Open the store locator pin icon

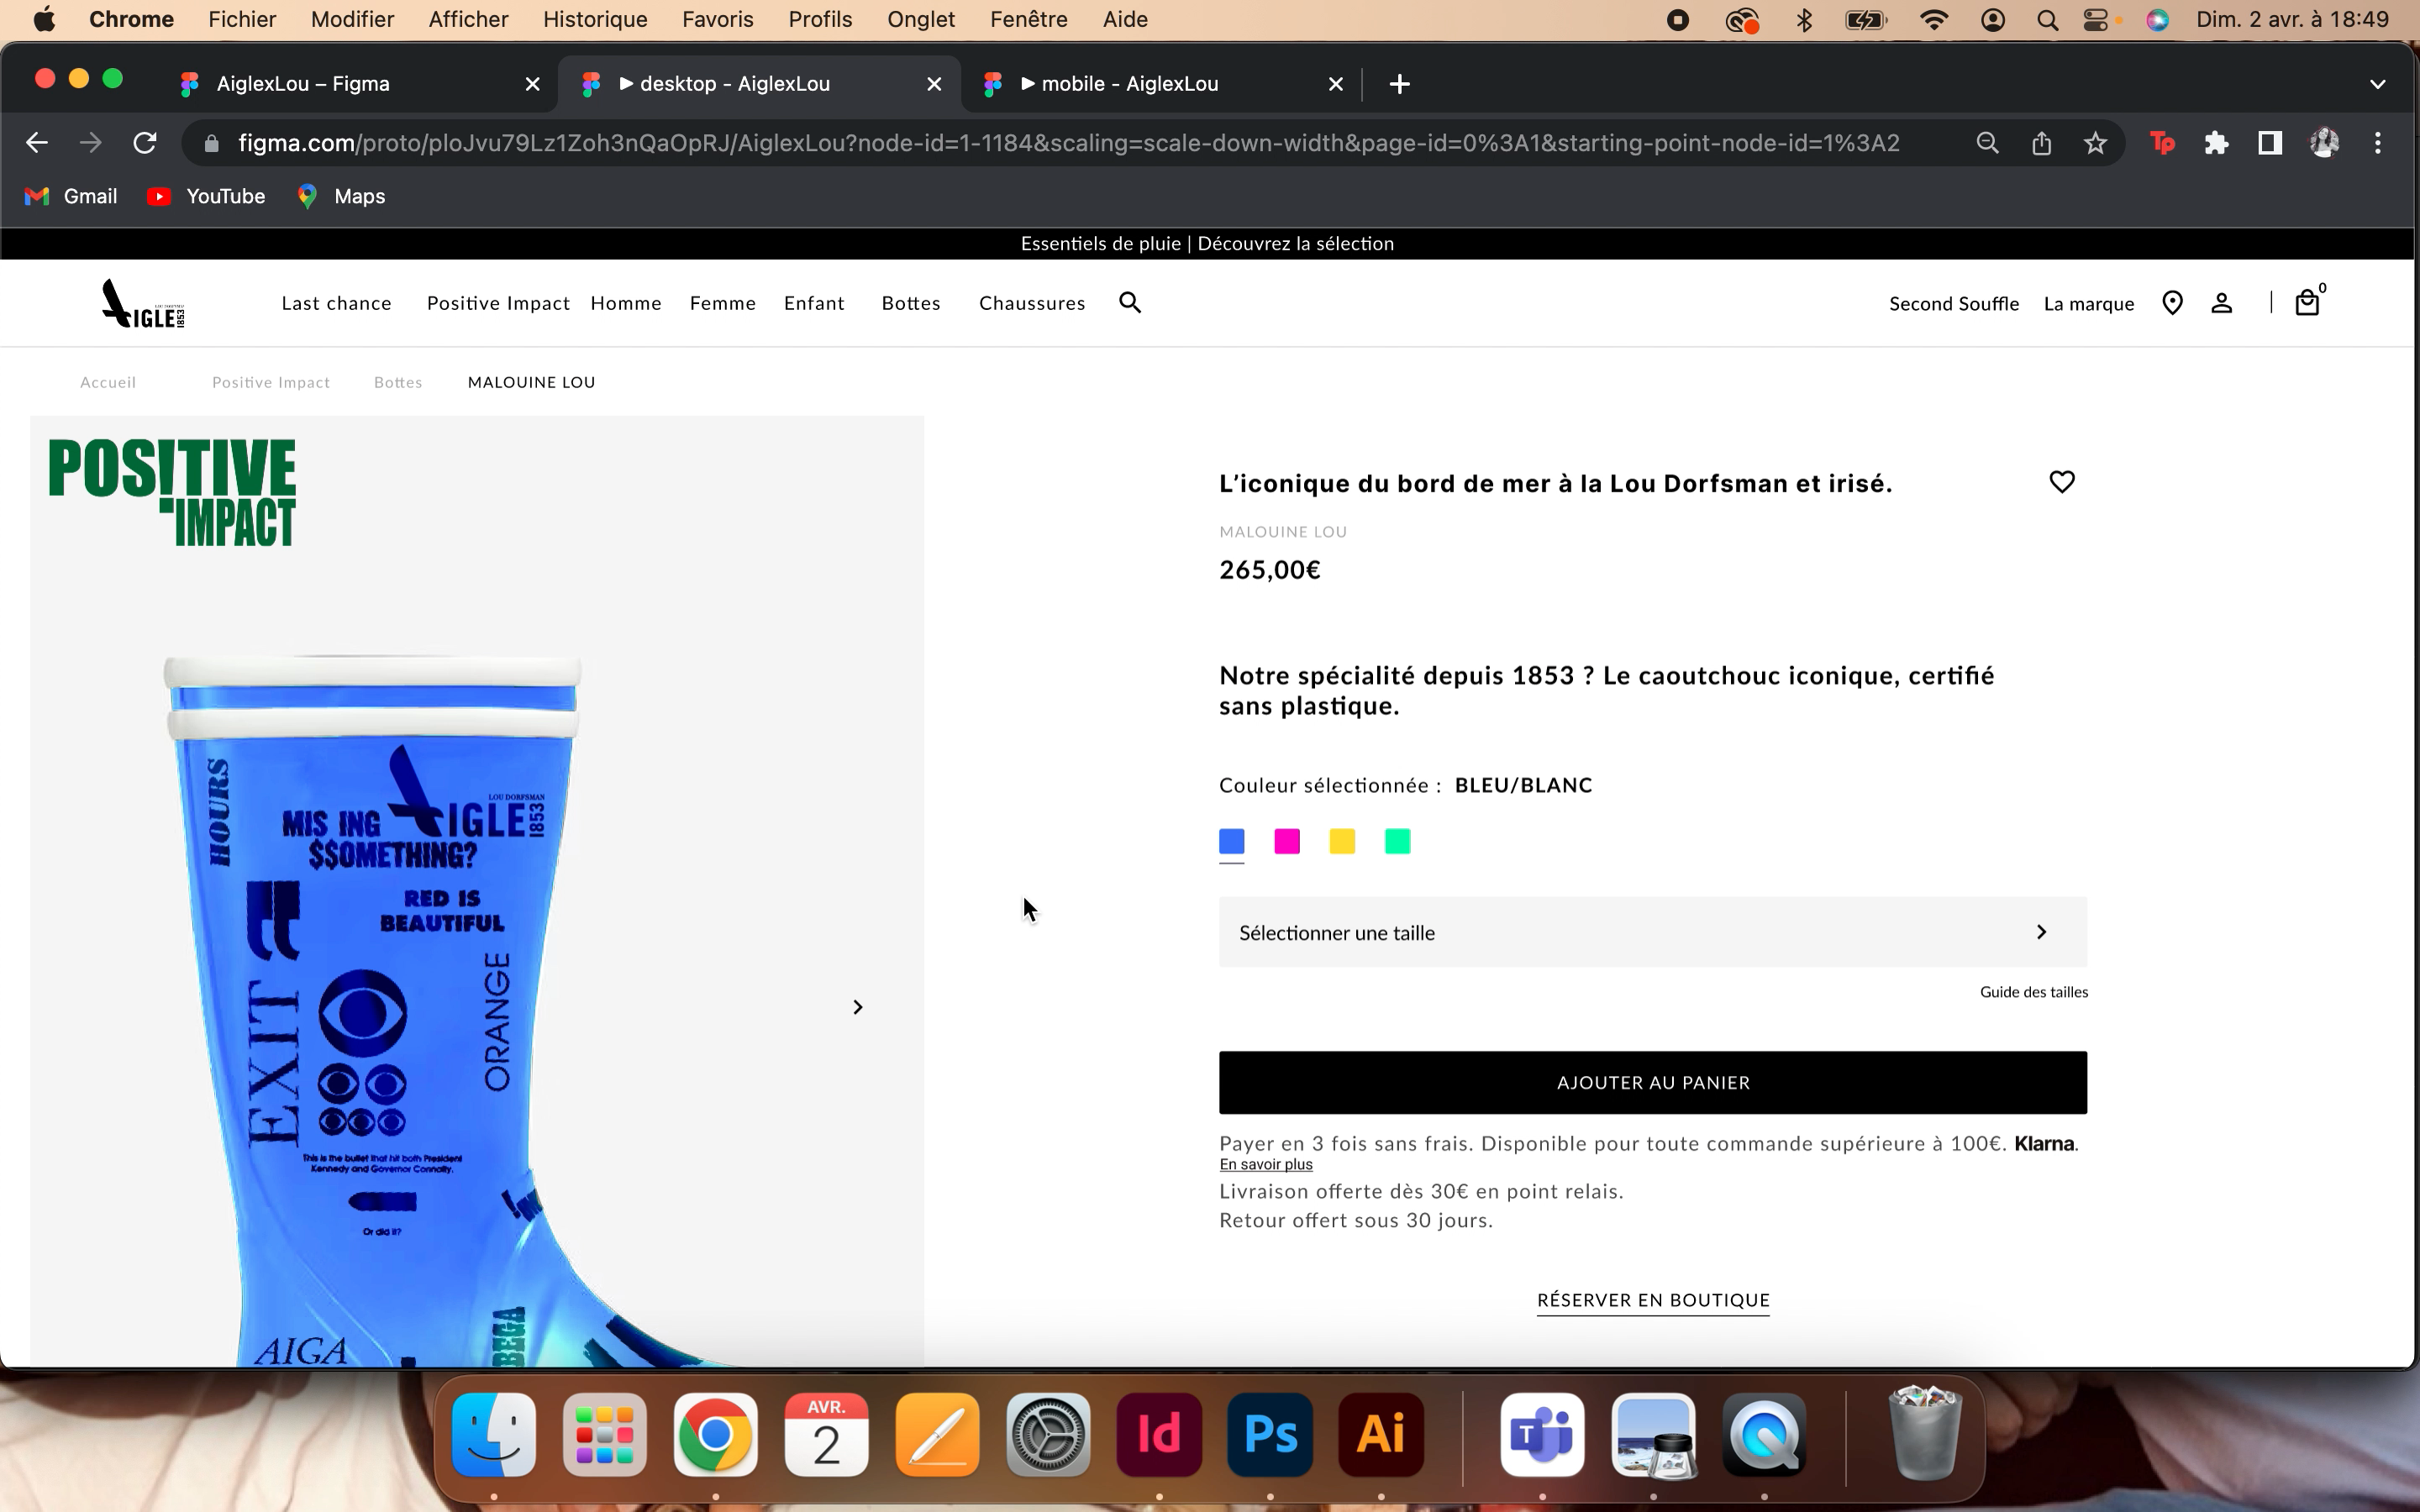click(2171, 303)
